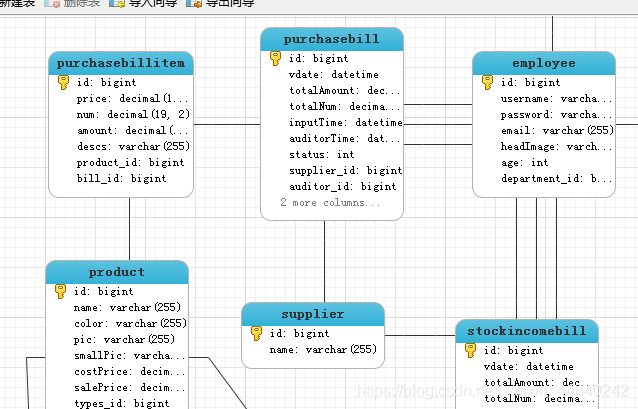Image resolution: width=638 pixels, height=409 pixels.
Task: Click 'id: bigint' in purchasebill table
Action: 319,59
